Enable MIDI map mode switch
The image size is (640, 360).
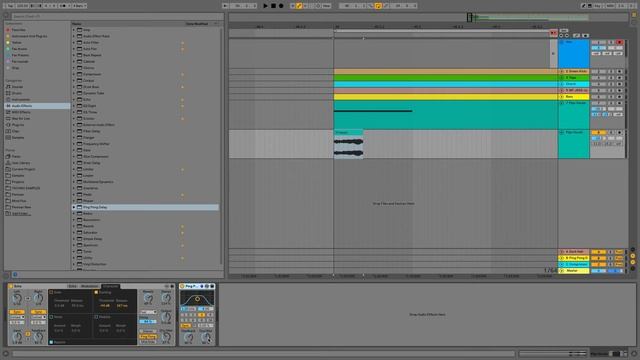point(610,6)
